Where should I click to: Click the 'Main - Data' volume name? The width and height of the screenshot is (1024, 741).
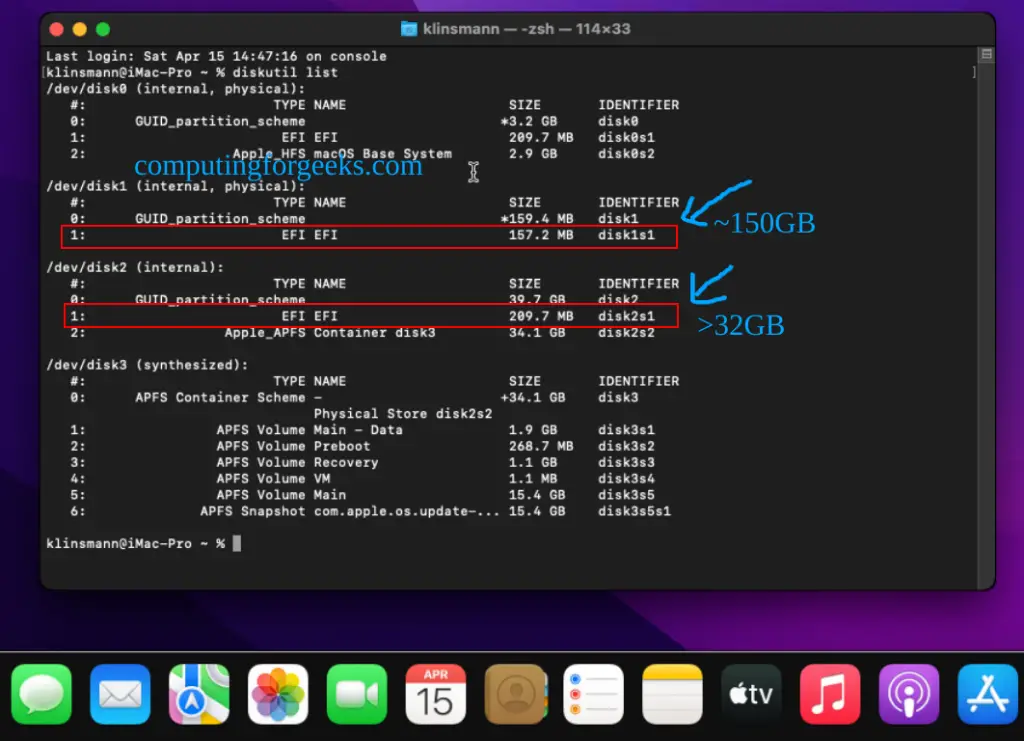359,430
